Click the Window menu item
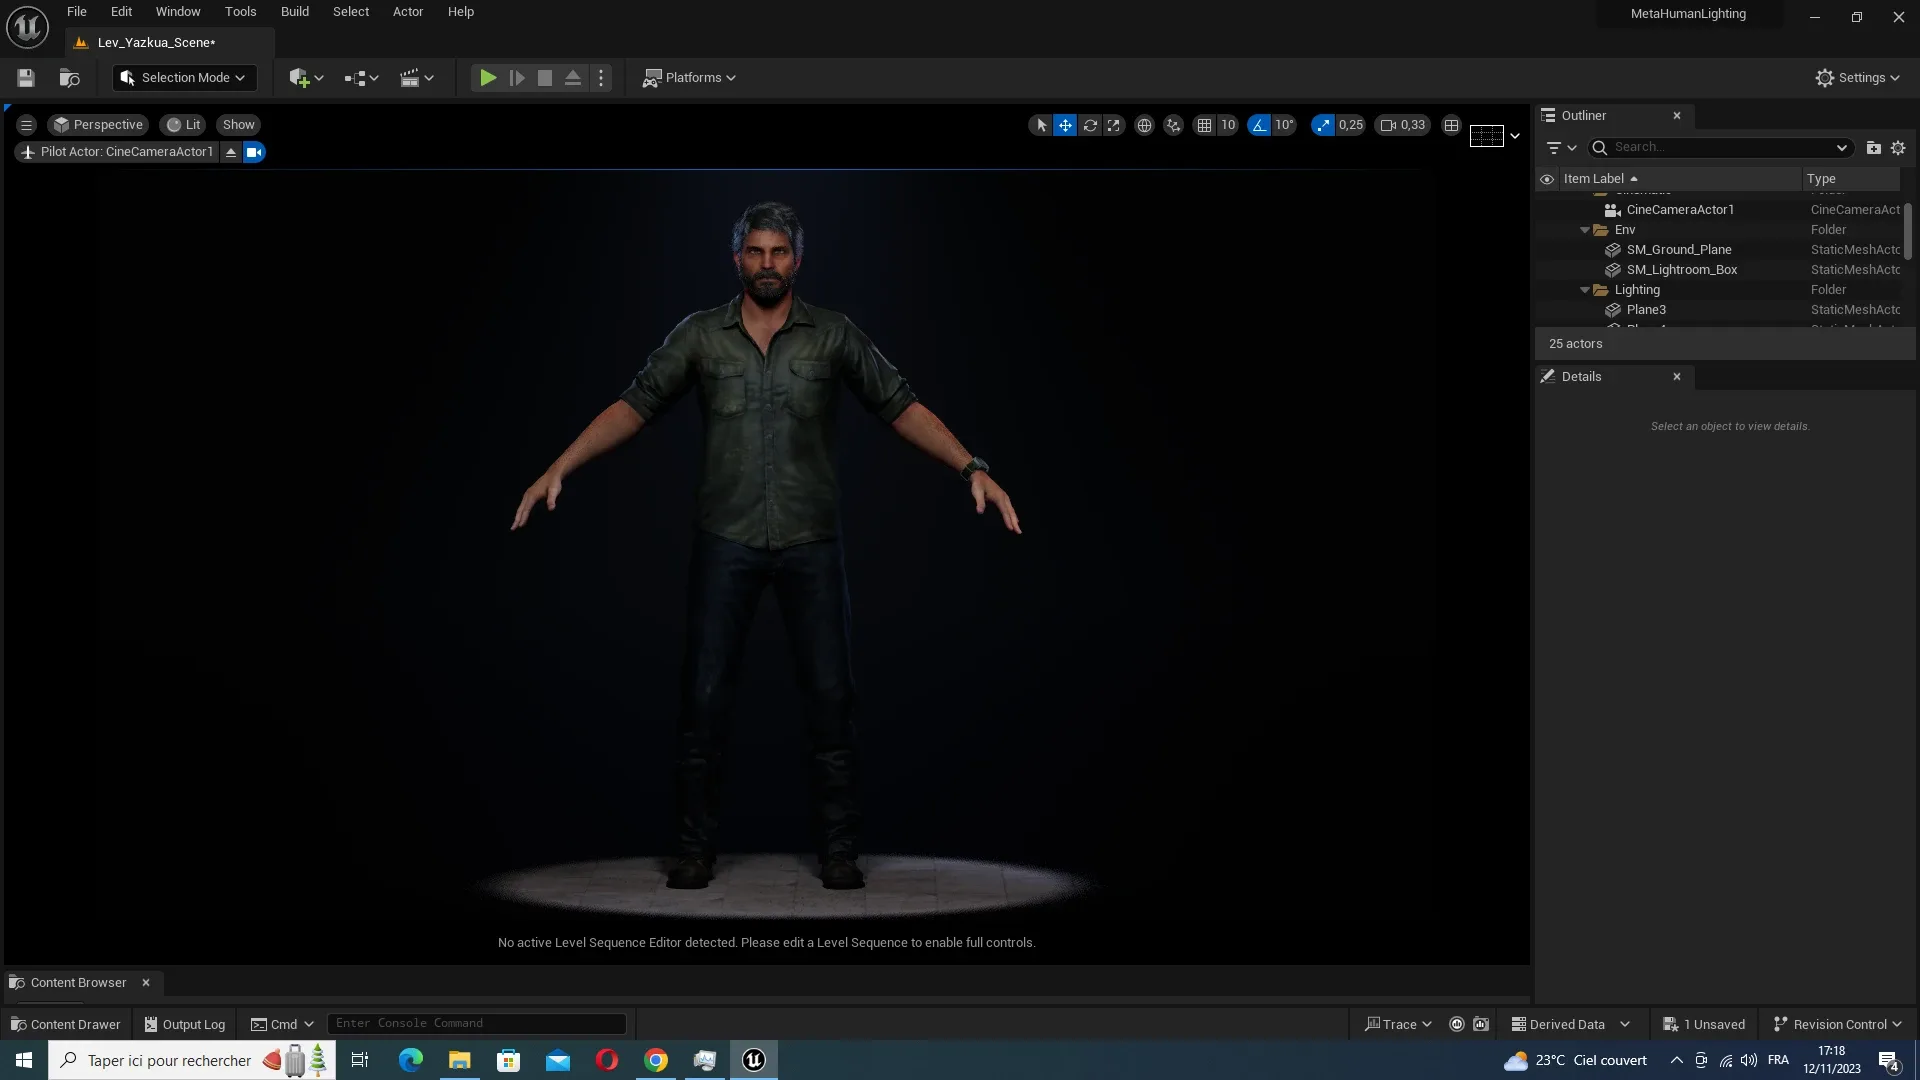This screenshot has width=1920, height=1080. 177,11
